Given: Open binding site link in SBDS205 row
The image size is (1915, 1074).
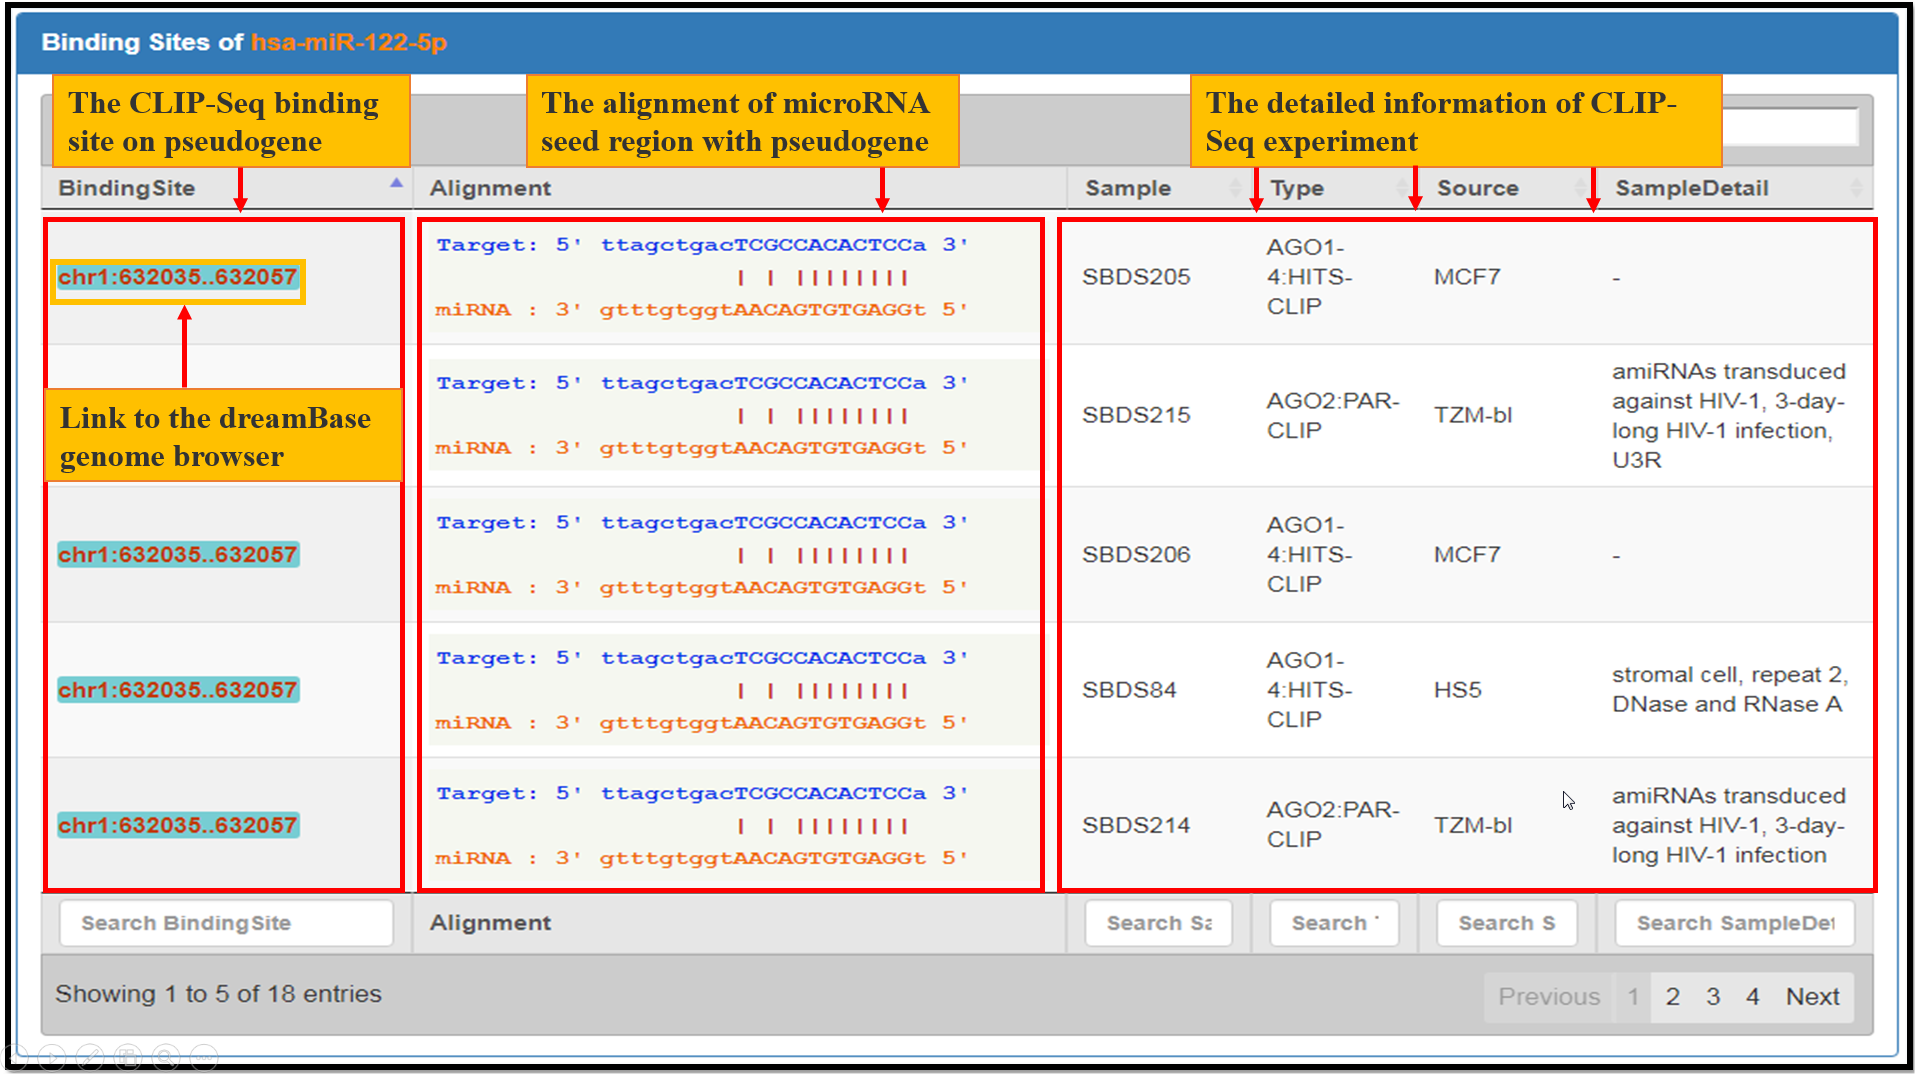Looking at the screenshot, I should click(177, 278).
